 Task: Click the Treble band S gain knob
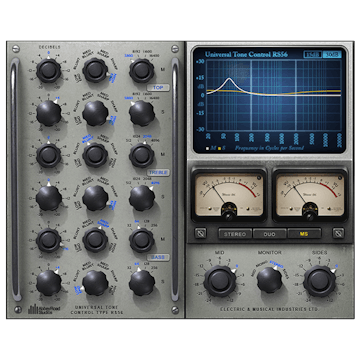tap(49, 198)
